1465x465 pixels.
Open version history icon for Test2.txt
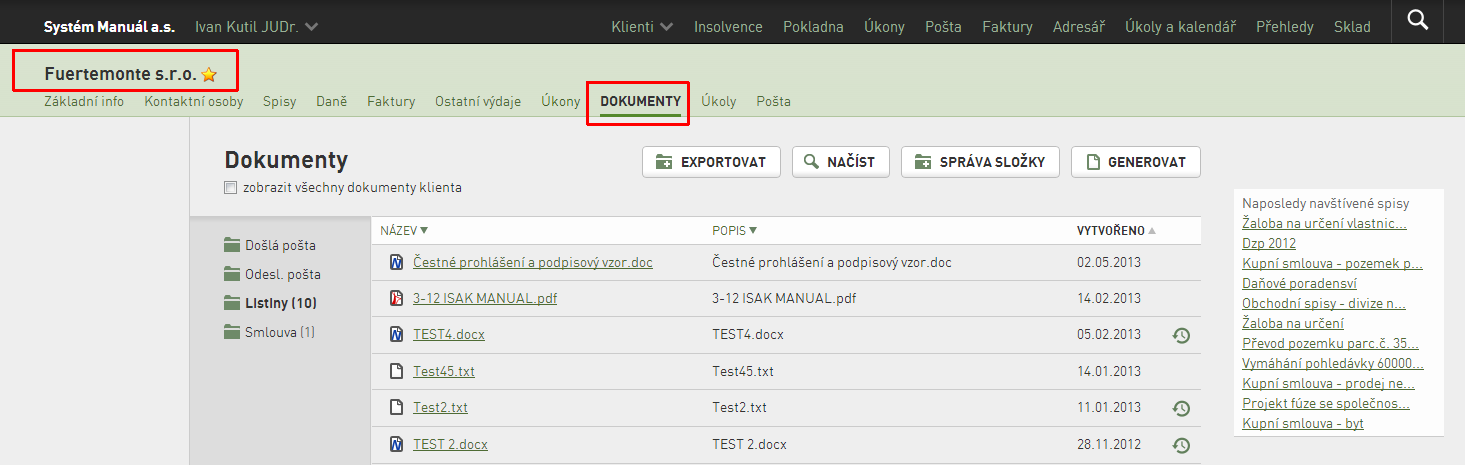pos(1181,408)
